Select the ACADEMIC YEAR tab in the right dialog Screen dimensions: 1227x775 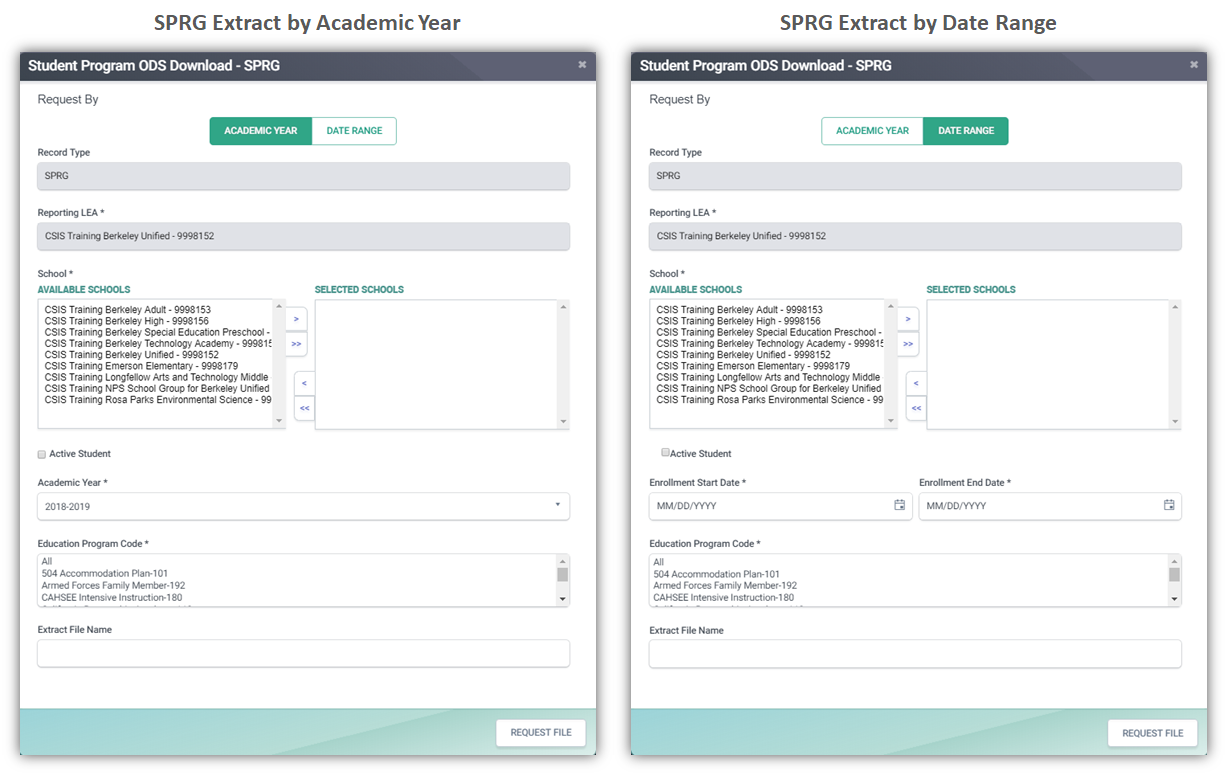872,131
